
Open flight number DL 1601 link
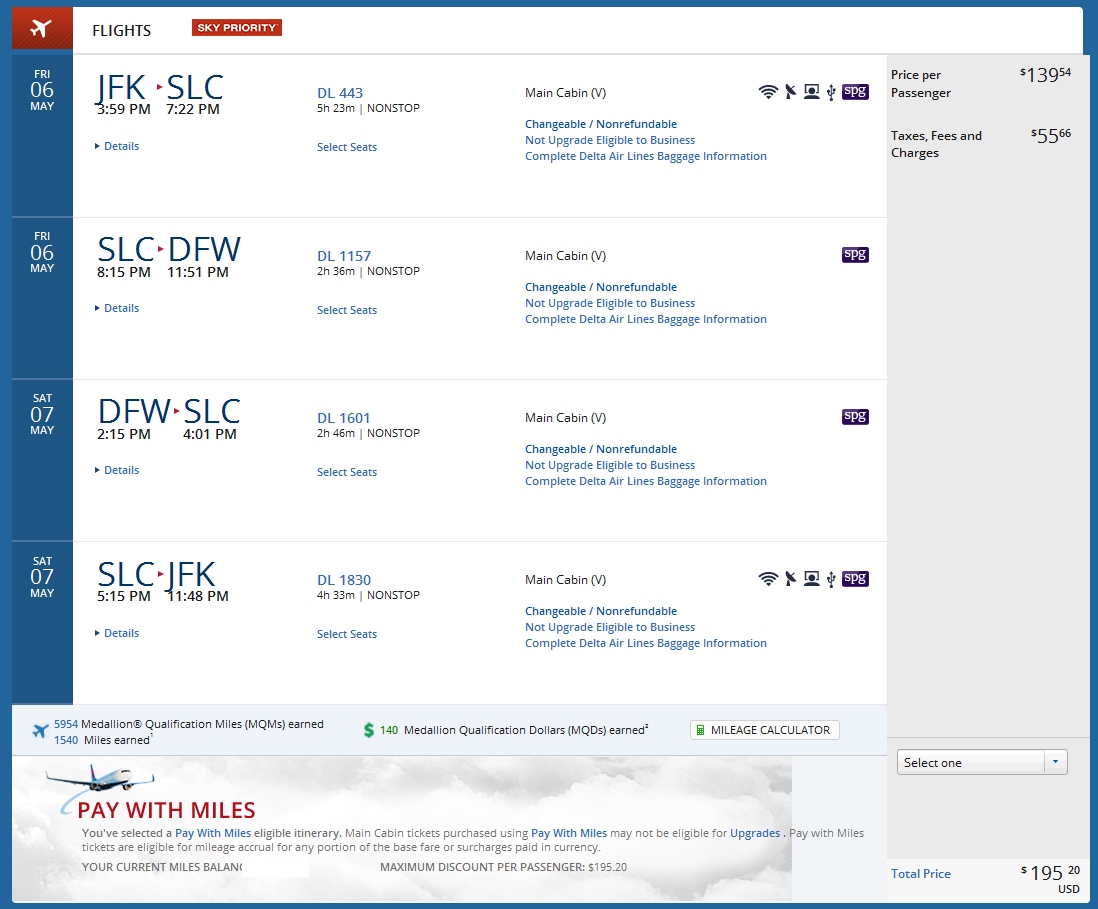click(x=344, y=418)
